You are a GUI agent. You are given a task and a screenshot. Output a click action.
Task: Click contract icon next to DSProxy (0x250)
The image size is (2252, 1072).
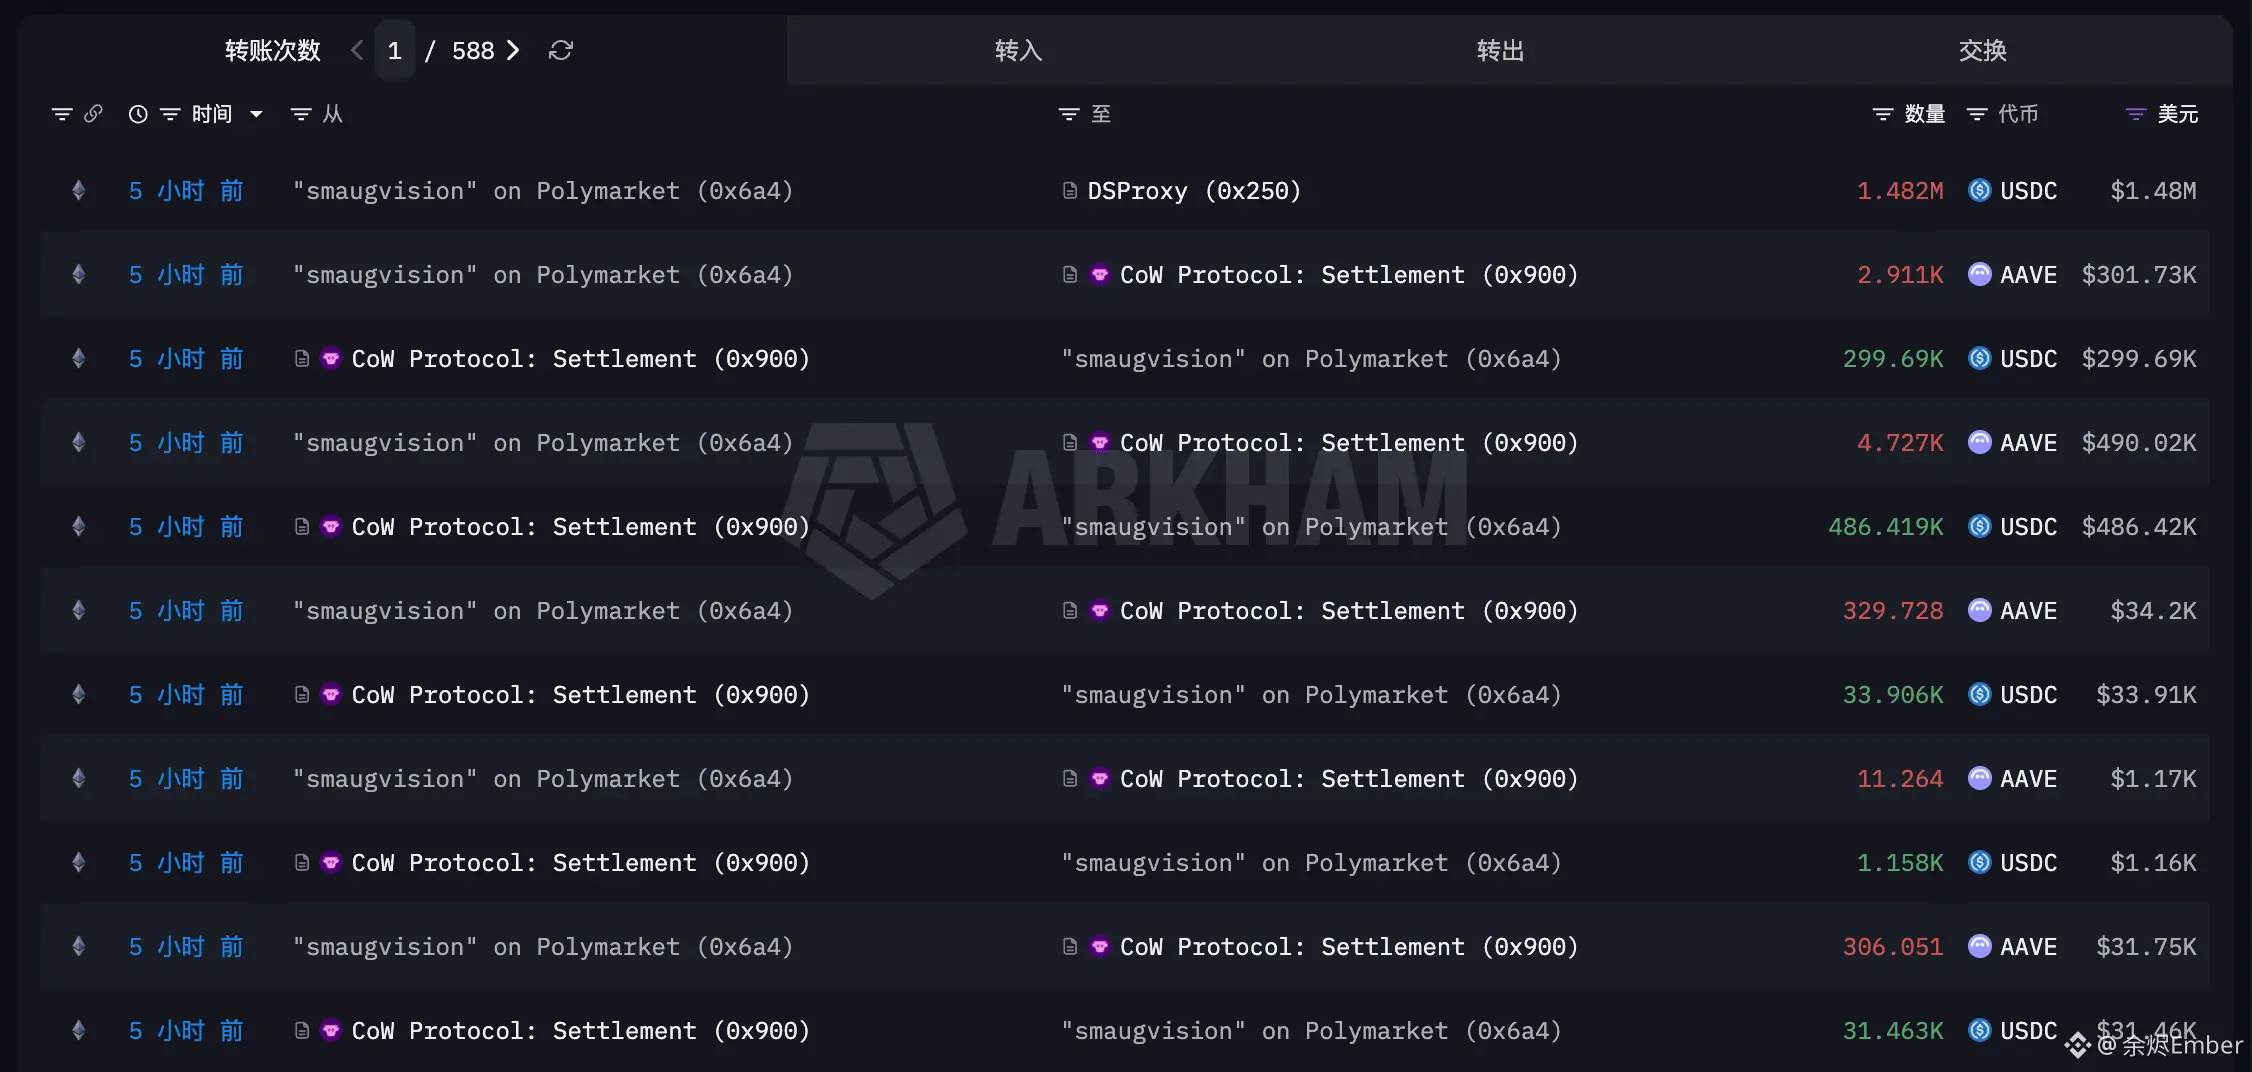coord(1069,190)
